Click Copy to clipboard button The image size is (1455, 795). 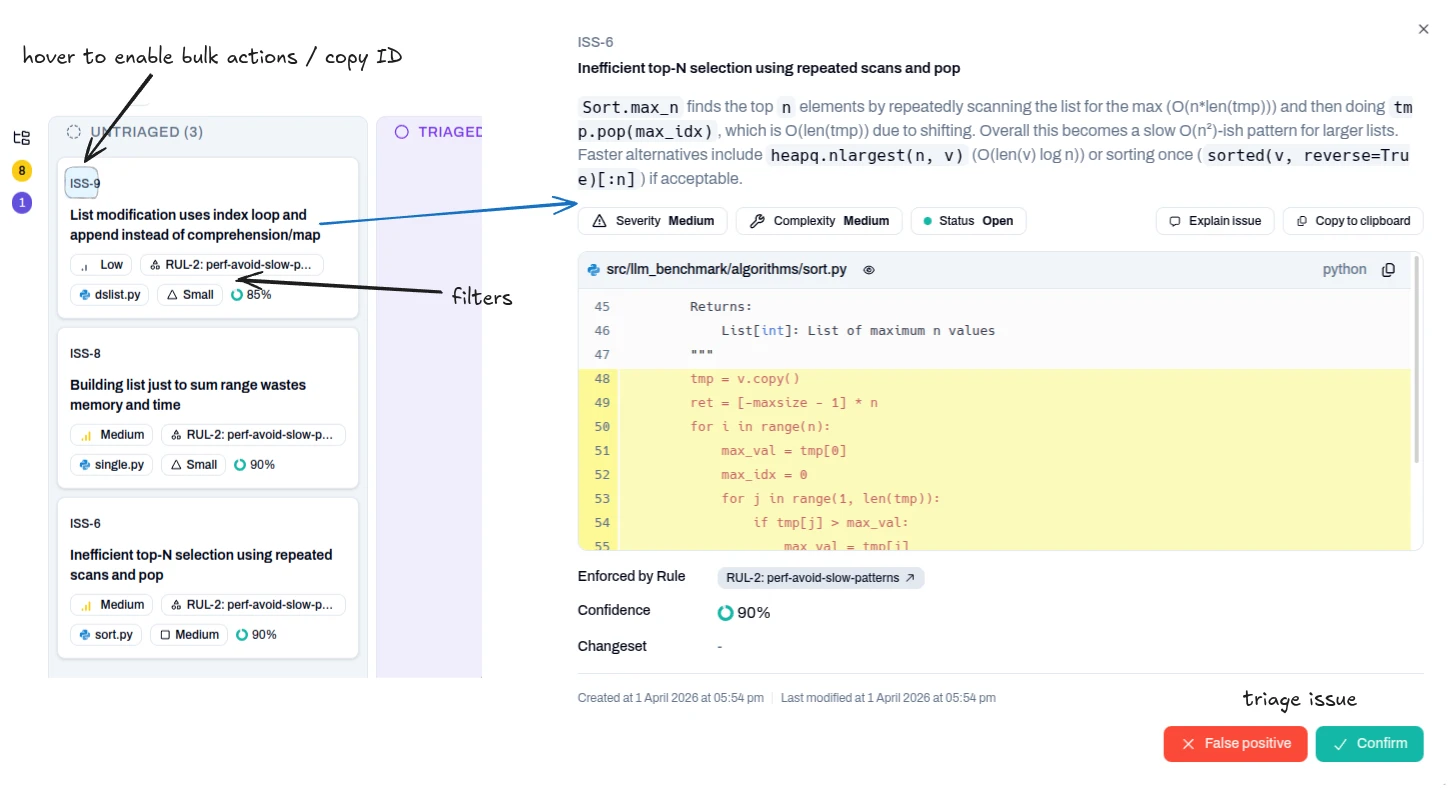pyautogui.click(x=1353, y=221)
